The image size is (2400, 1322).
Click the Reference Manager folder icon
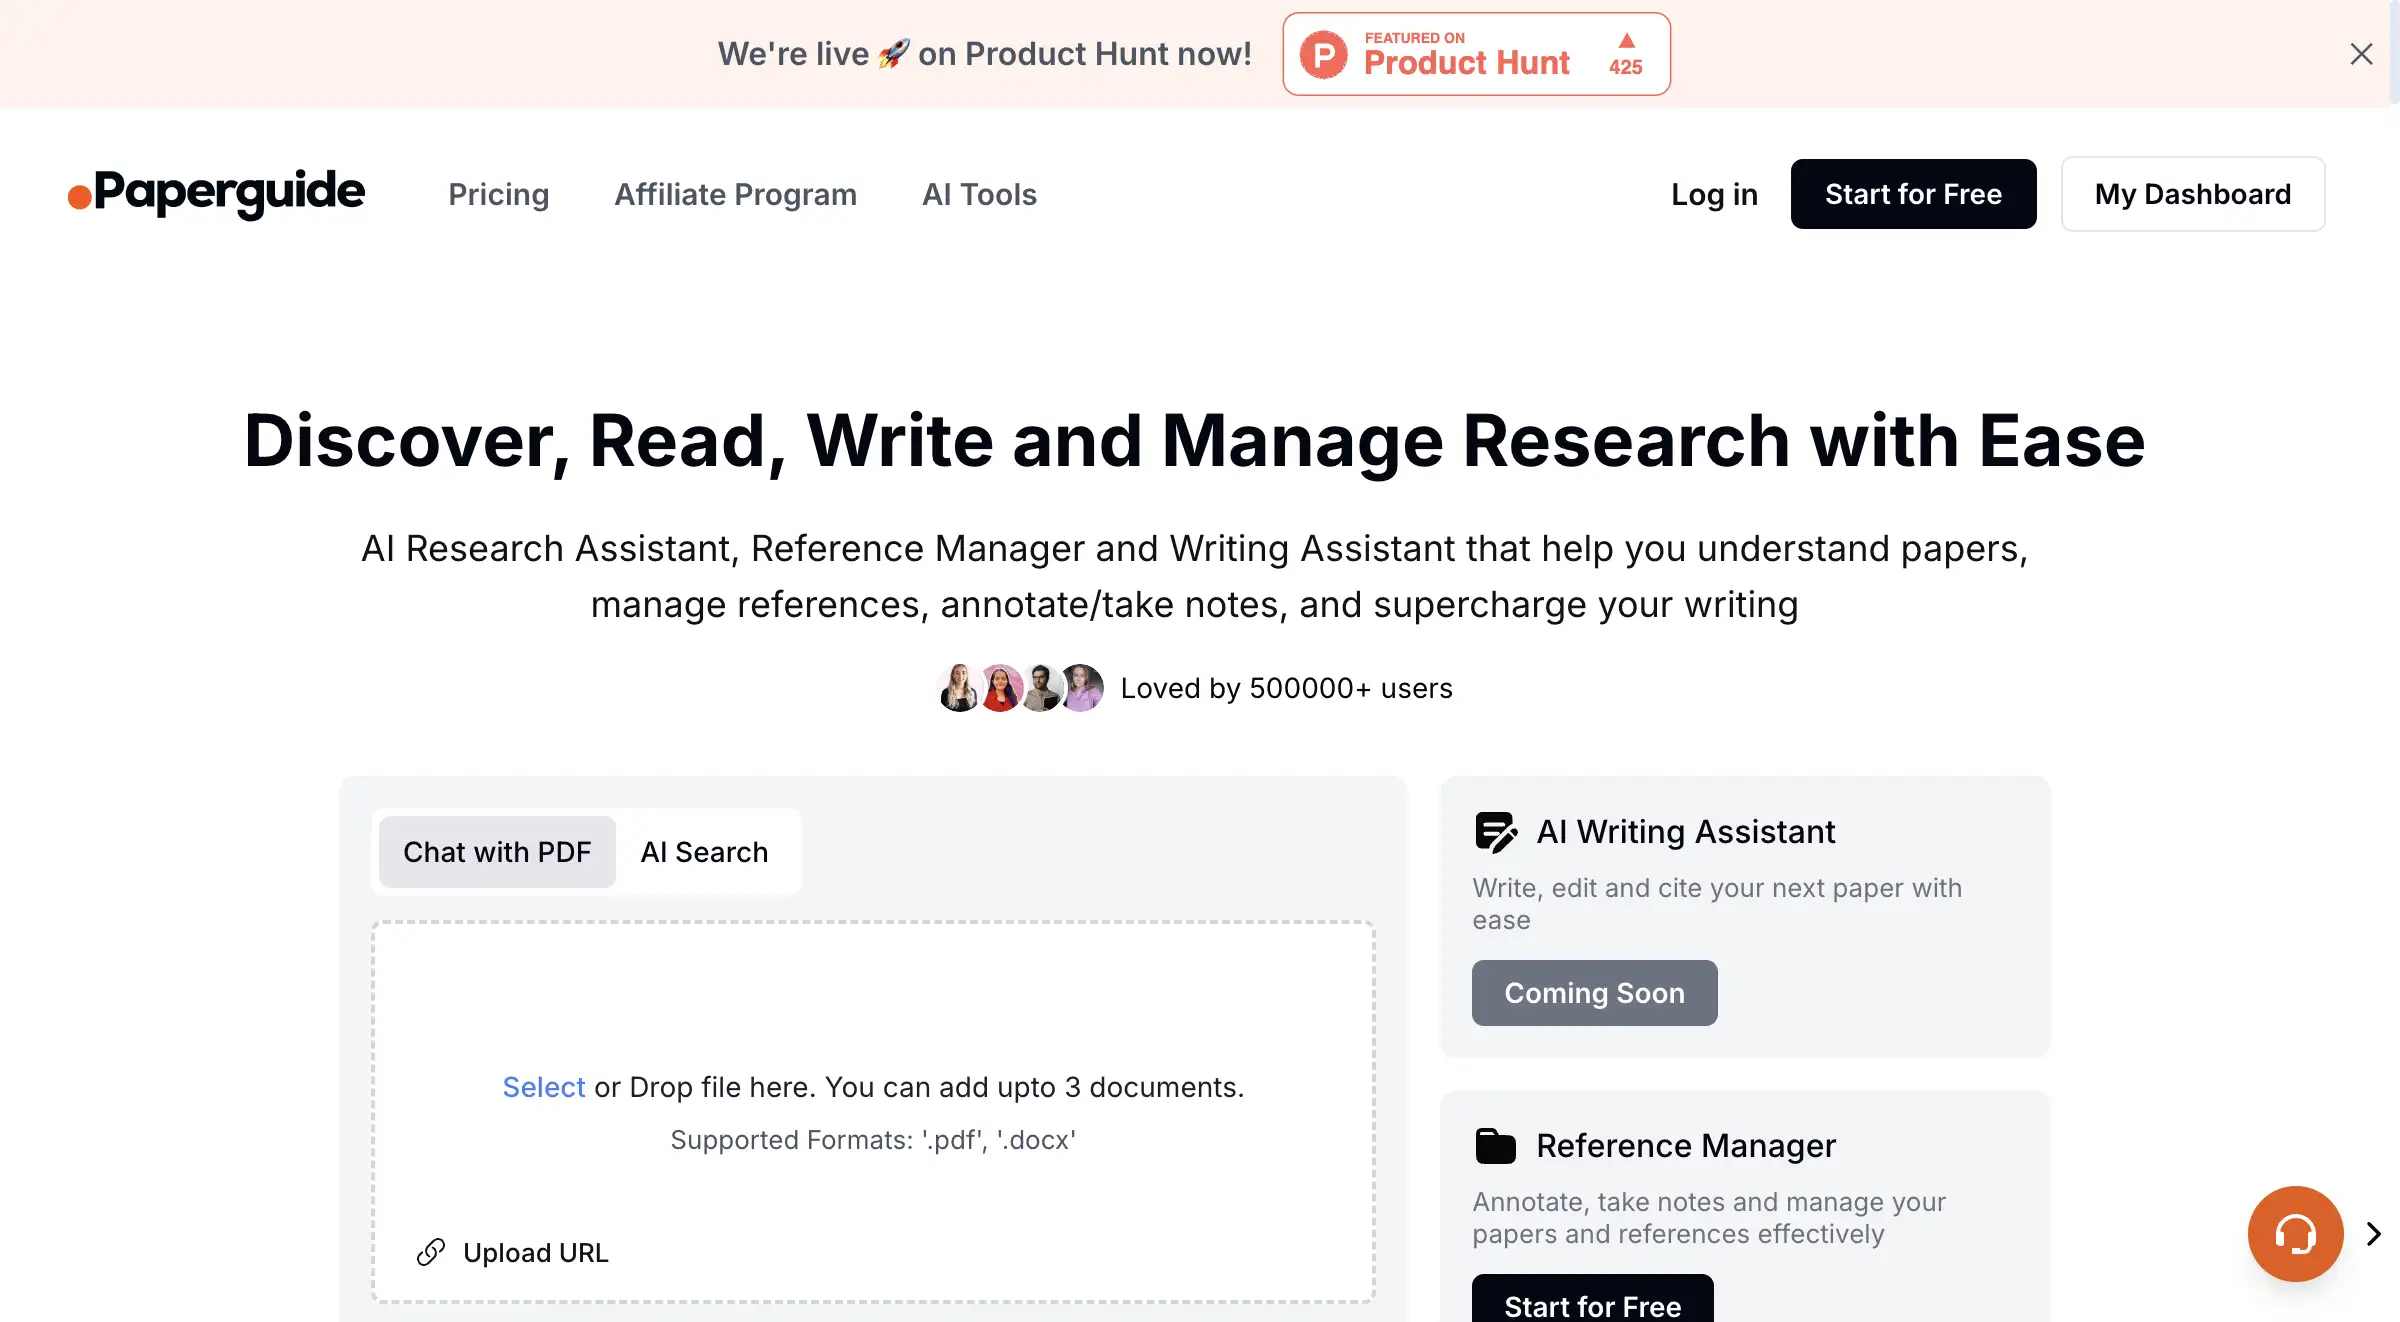coord(1494,1146)
